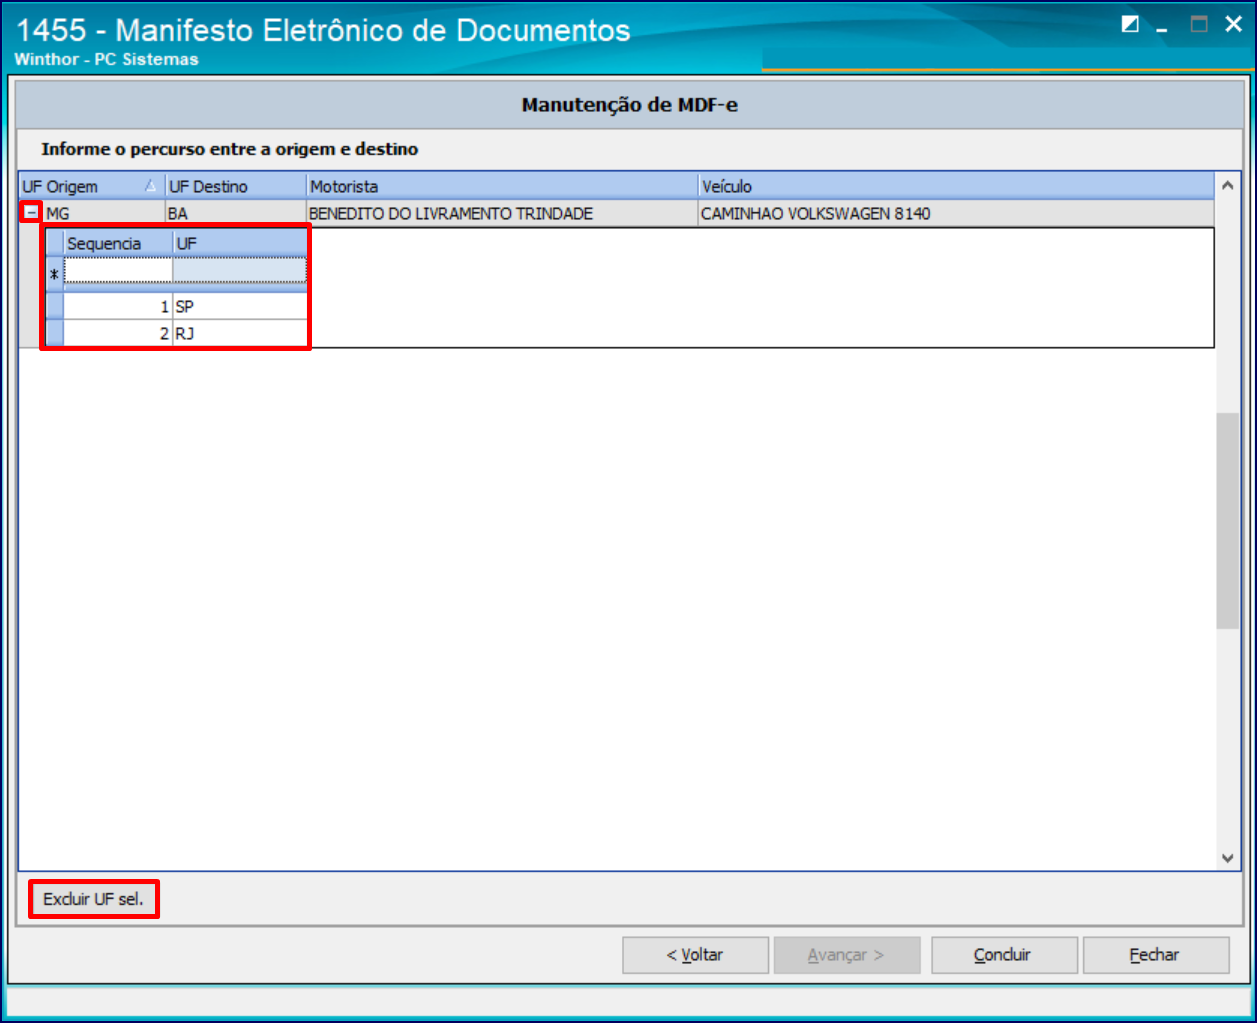The image size is (1257, 1023).
Task: Sort by UF Origem column header
Action: (92, 186)
